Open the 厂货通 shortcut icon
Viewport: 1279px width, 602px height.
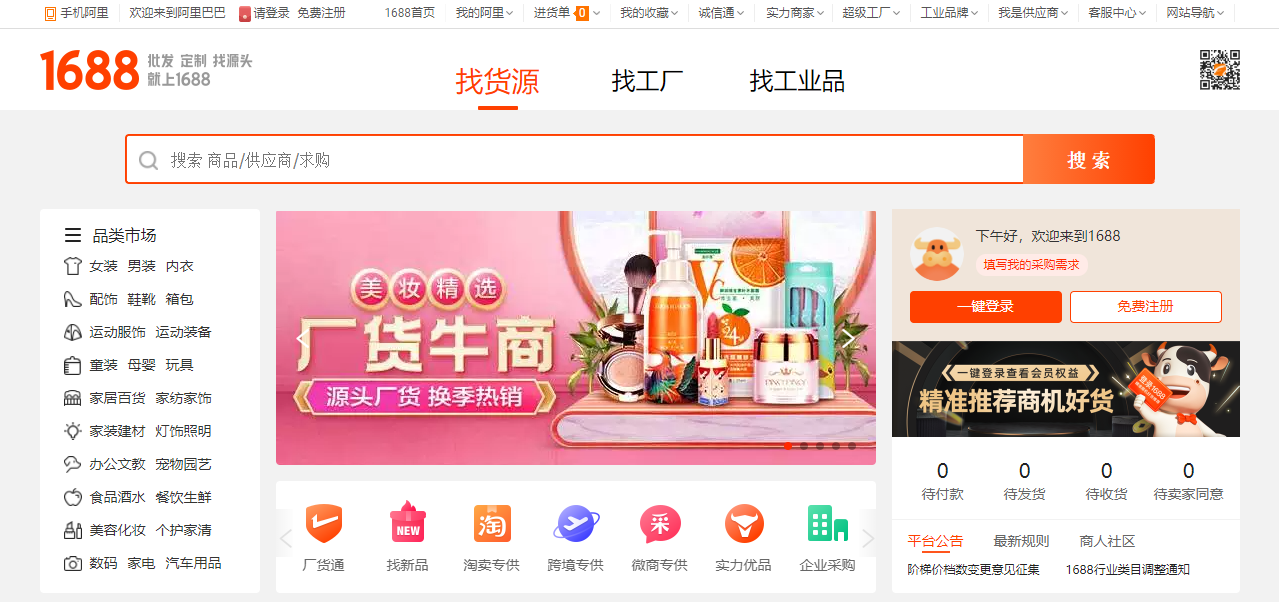pos(323,523)
